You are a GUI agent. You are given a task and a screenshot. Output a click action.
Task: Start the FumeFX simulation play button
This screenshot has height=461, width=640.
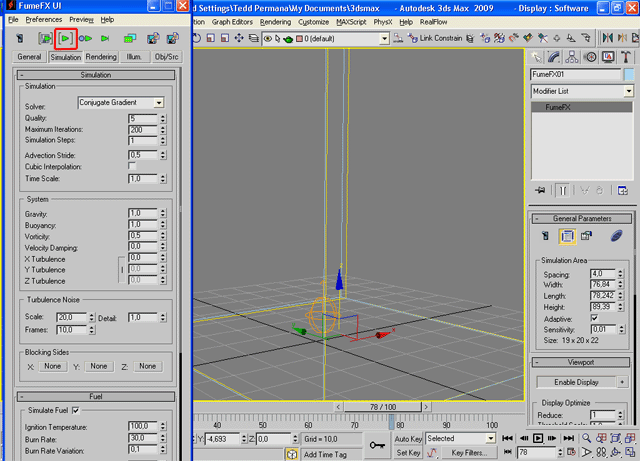[x=65, y=38]
